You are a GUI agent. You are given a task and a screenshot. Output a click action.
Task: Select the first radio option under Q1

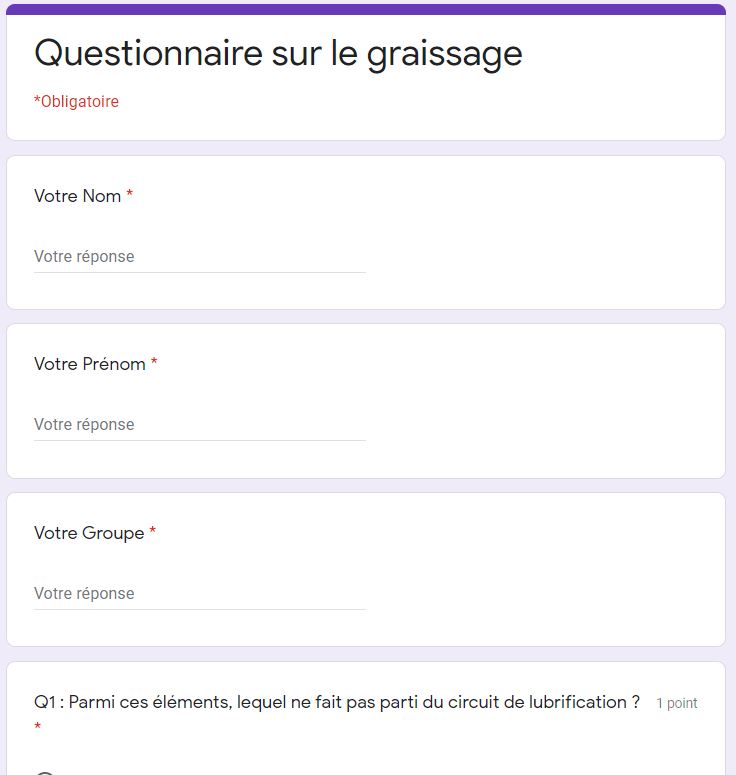(x=44, y=771)
